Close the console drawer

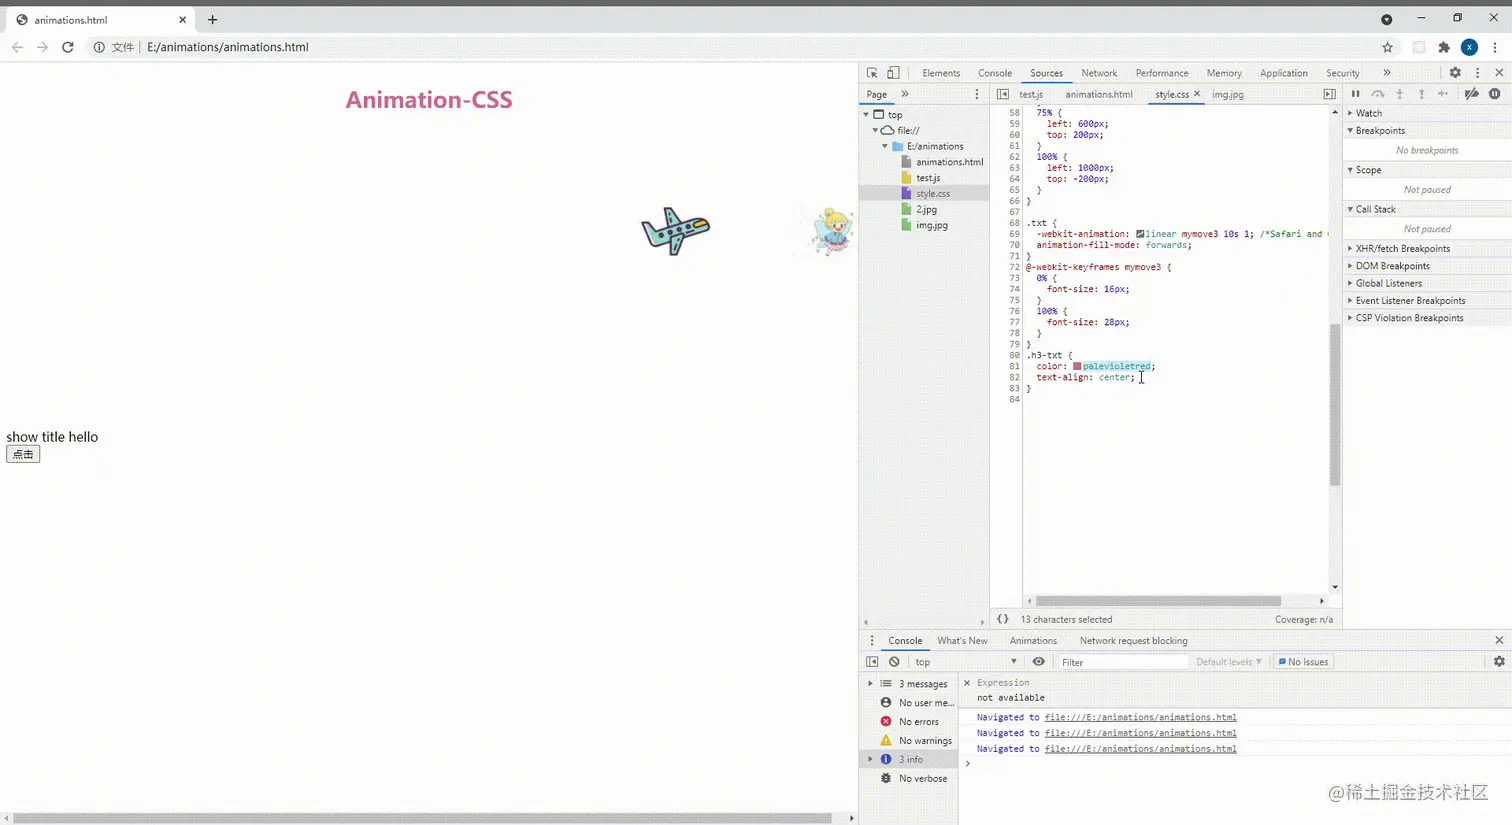coord(1499,640)
